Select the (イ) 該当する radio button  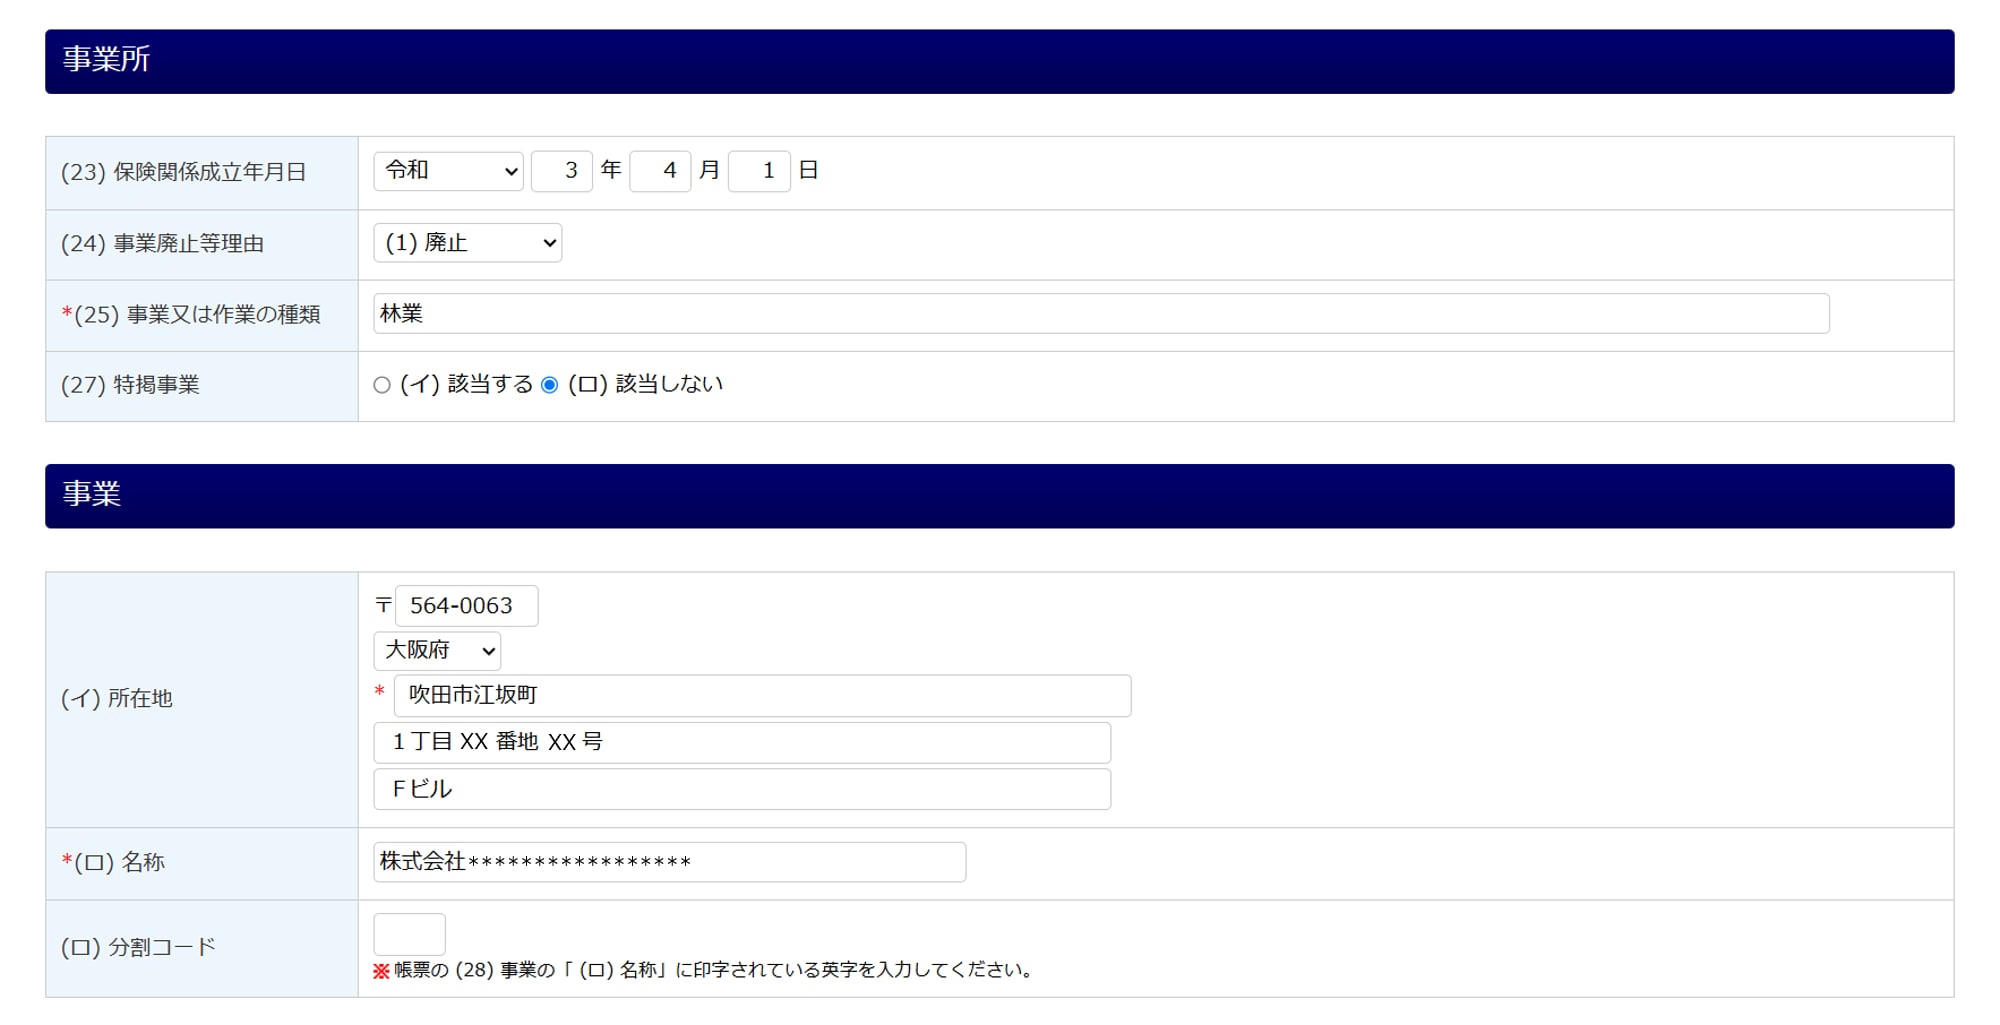pos(382,385)
